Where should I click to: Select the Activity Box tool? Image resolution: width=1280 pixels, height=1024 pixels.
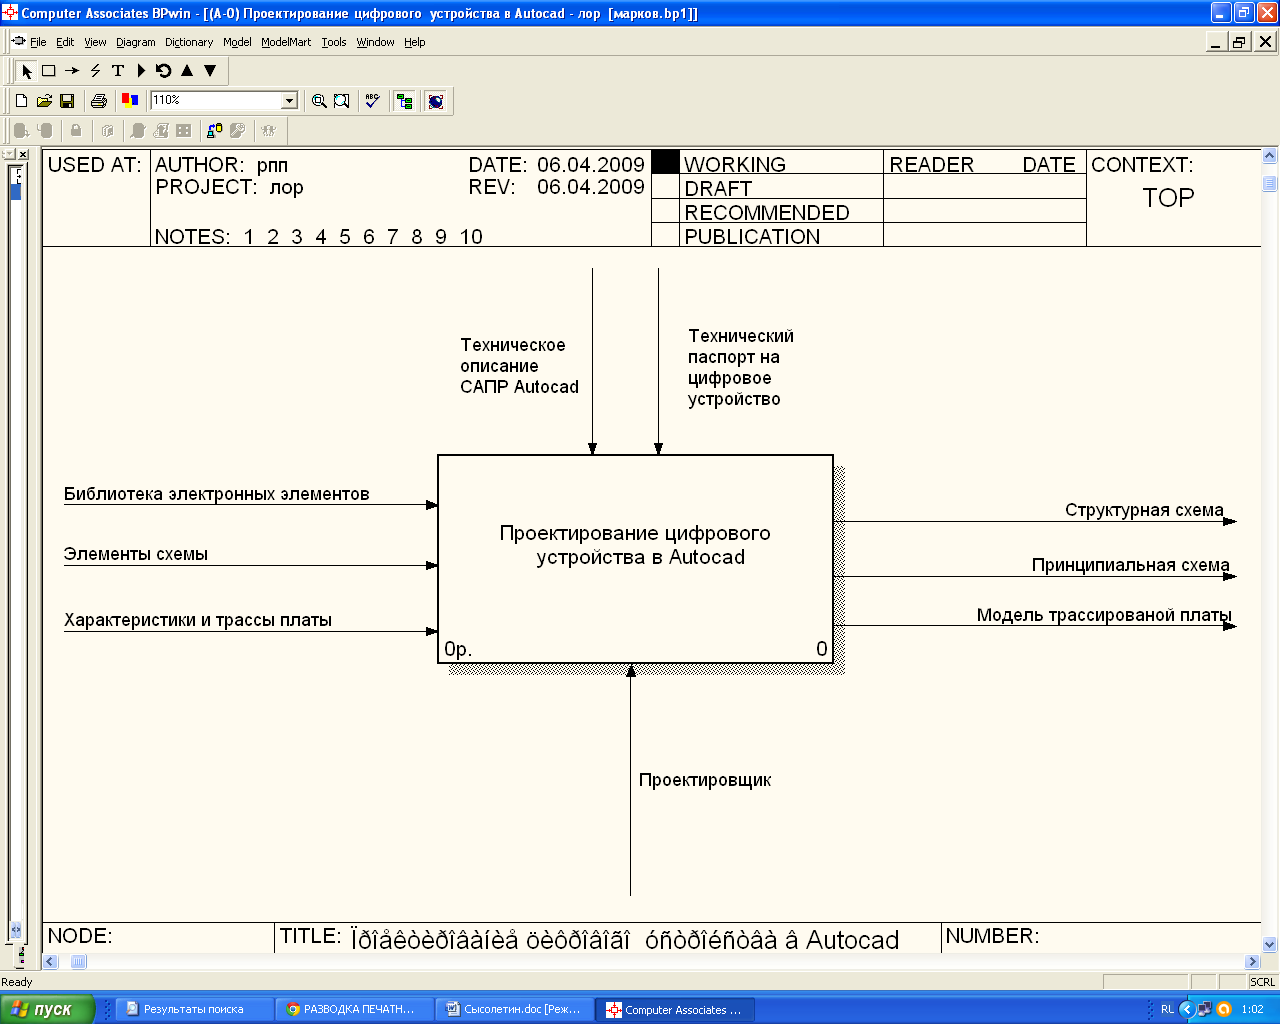tap(48, 71)
